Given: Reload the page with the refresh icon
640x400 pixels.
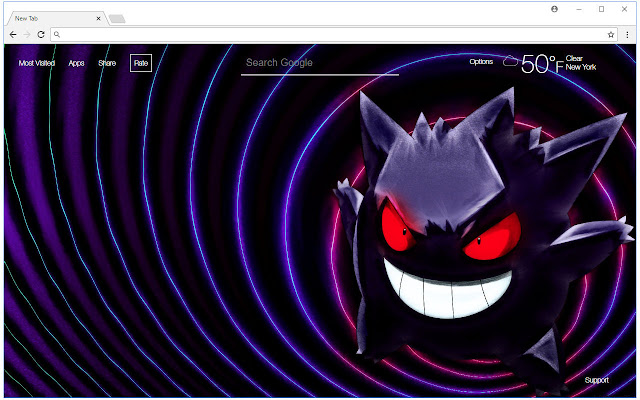Looking at the screenshot, I should coord(41,35).
